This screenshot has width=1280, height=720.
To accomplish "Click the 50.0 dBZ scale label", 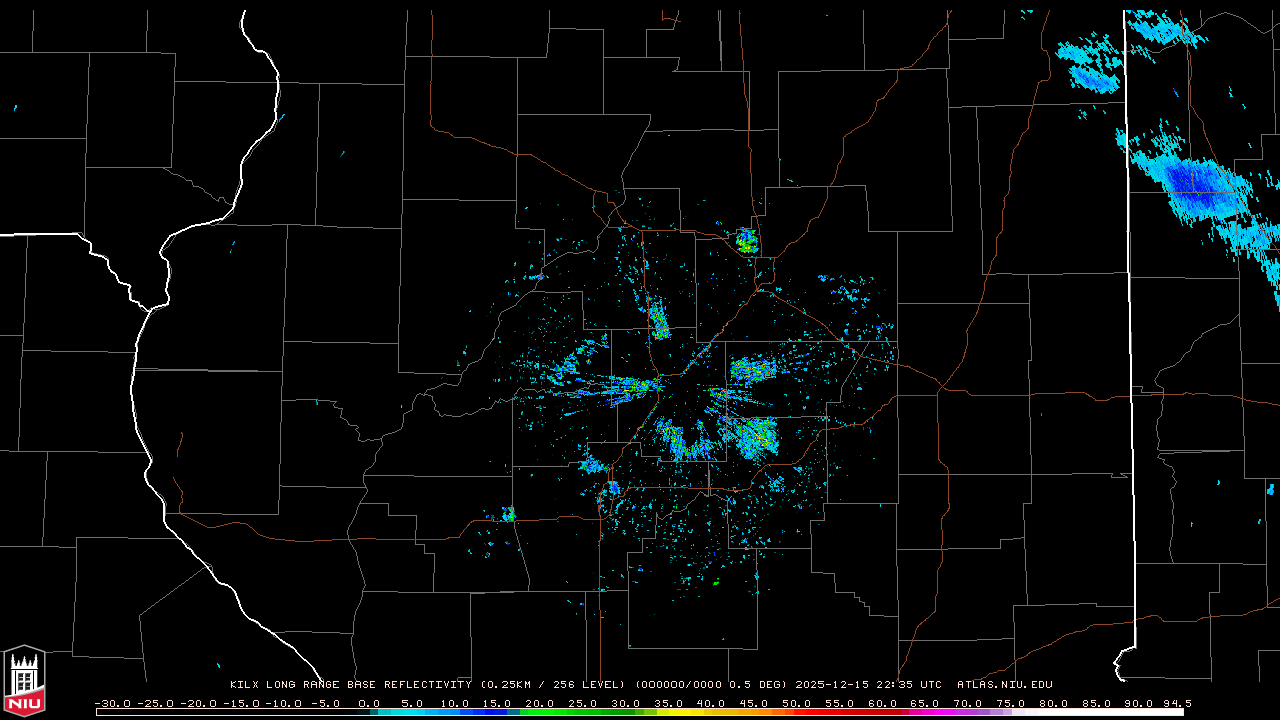I will [796, 703].
